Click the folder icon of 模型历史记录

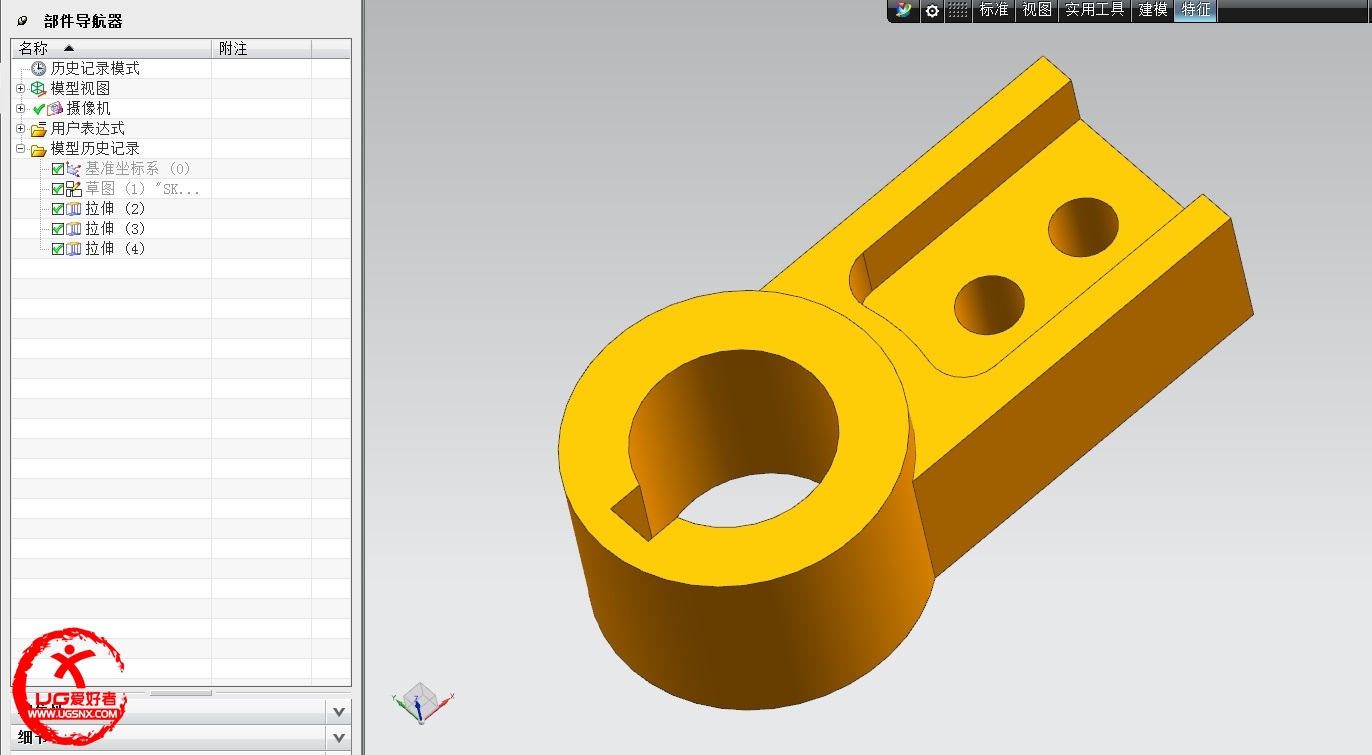[38, 149]
